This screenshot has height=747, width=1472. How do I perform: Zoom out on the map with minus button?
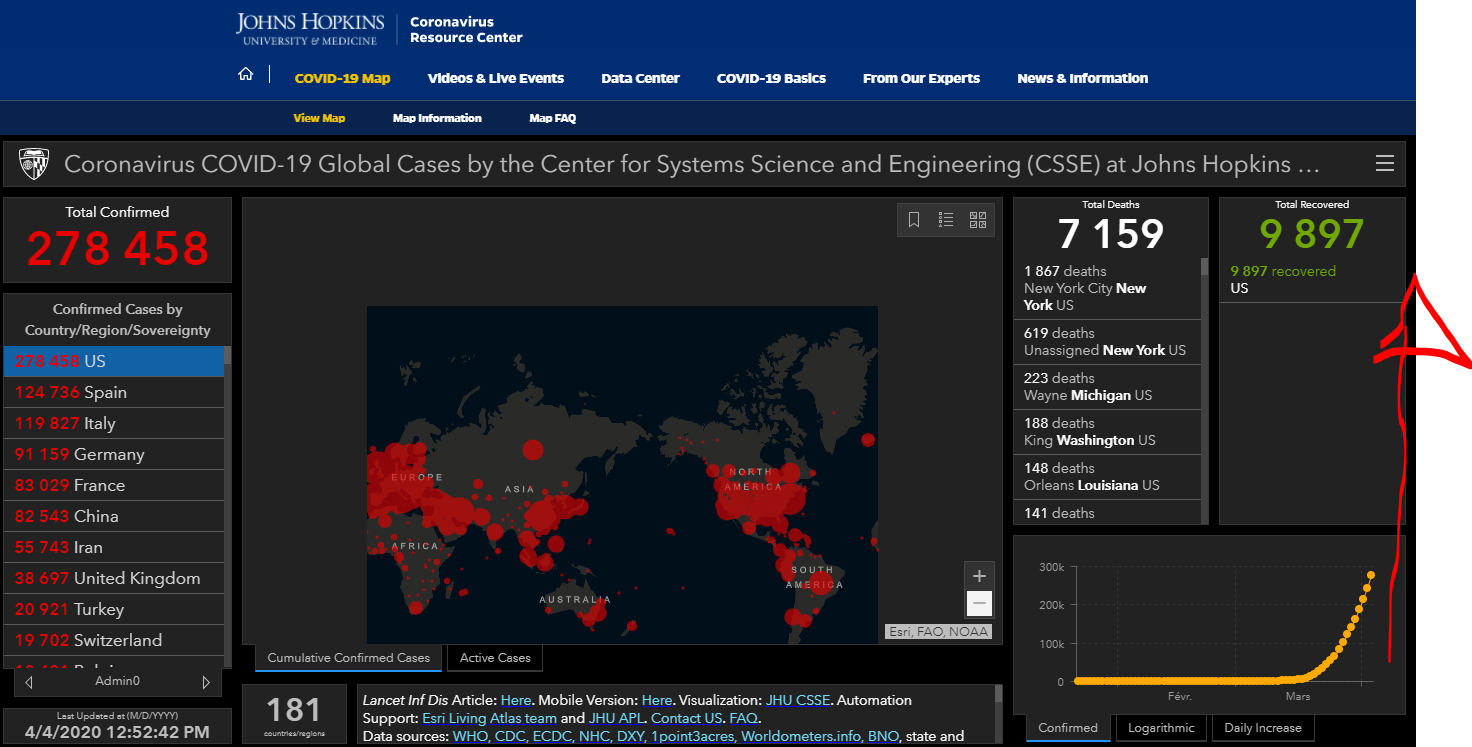979,604
